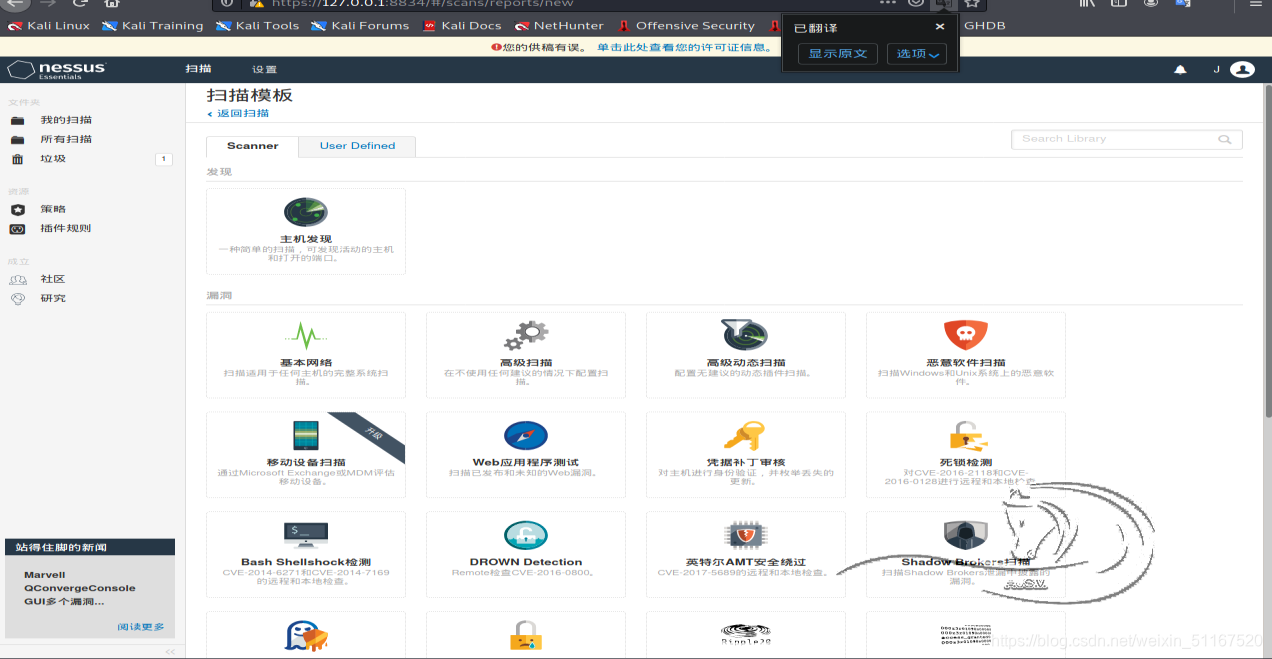Screen dimensions: 1272x659
Task: Select the Scanner tab
Action: (x=253, y=146)
